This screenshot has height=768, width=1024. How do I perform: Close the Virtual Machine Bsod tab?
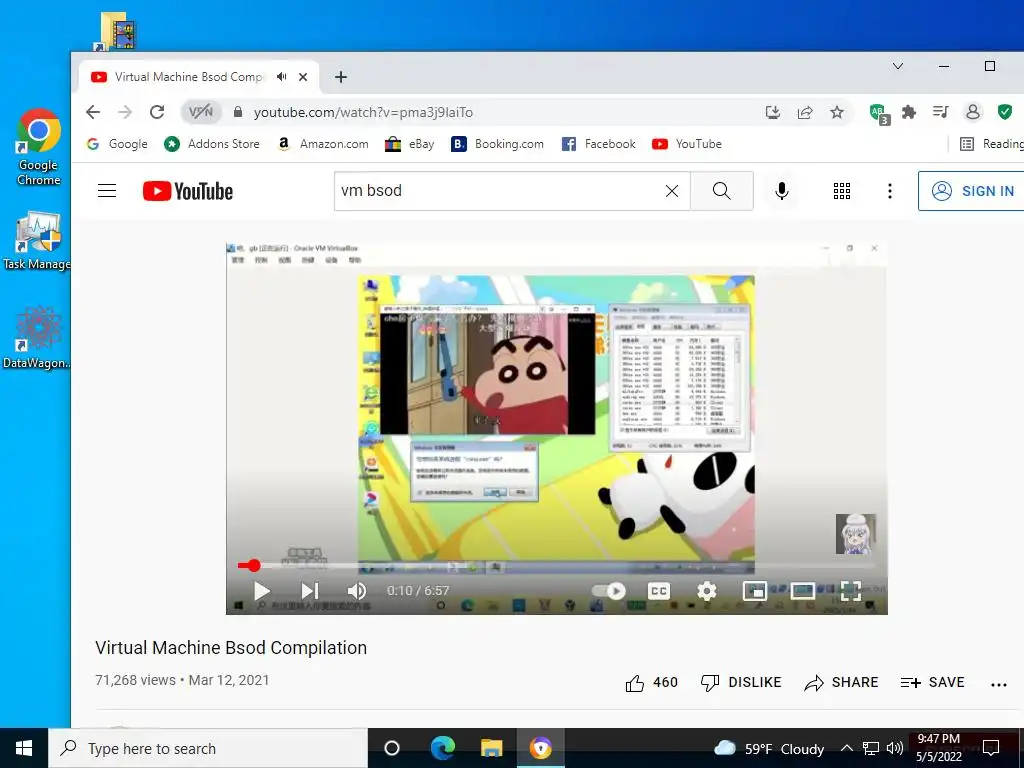coord(303,77)
